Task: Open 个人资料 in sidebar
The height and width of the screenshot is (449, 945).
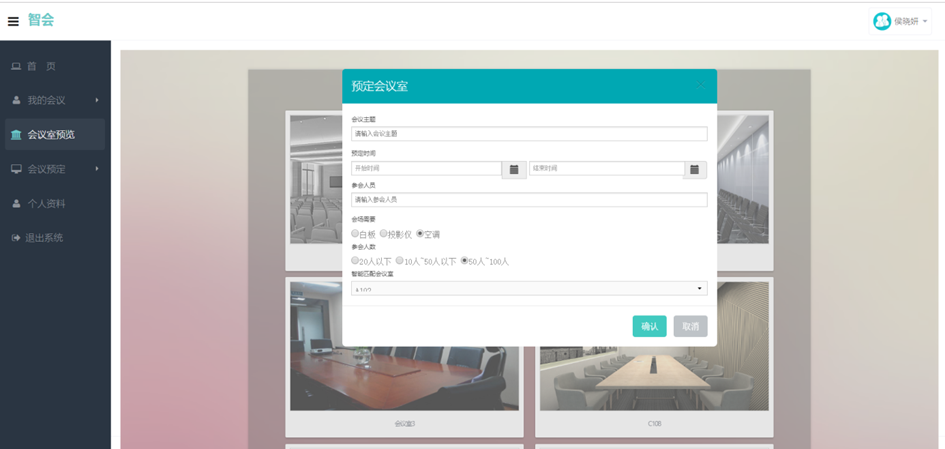Action: point(55,204)
